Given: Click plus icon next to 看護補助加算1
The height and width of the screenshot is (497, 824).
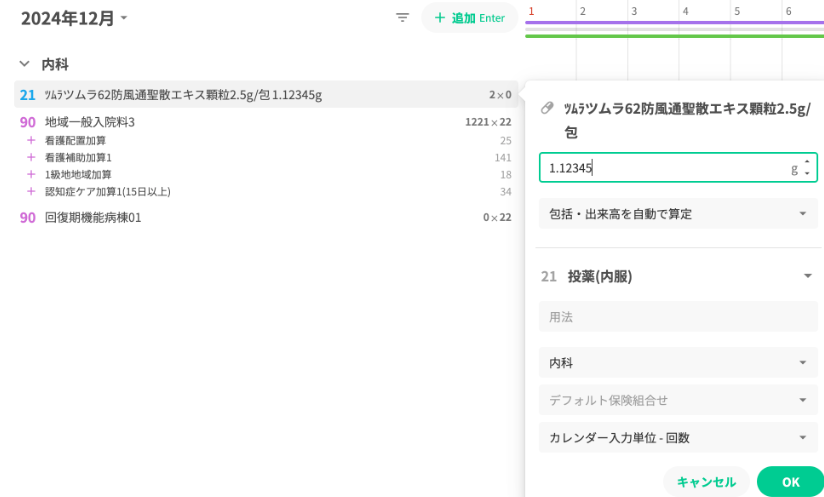Looking at the screenshot, I should [x=31, y=158].
